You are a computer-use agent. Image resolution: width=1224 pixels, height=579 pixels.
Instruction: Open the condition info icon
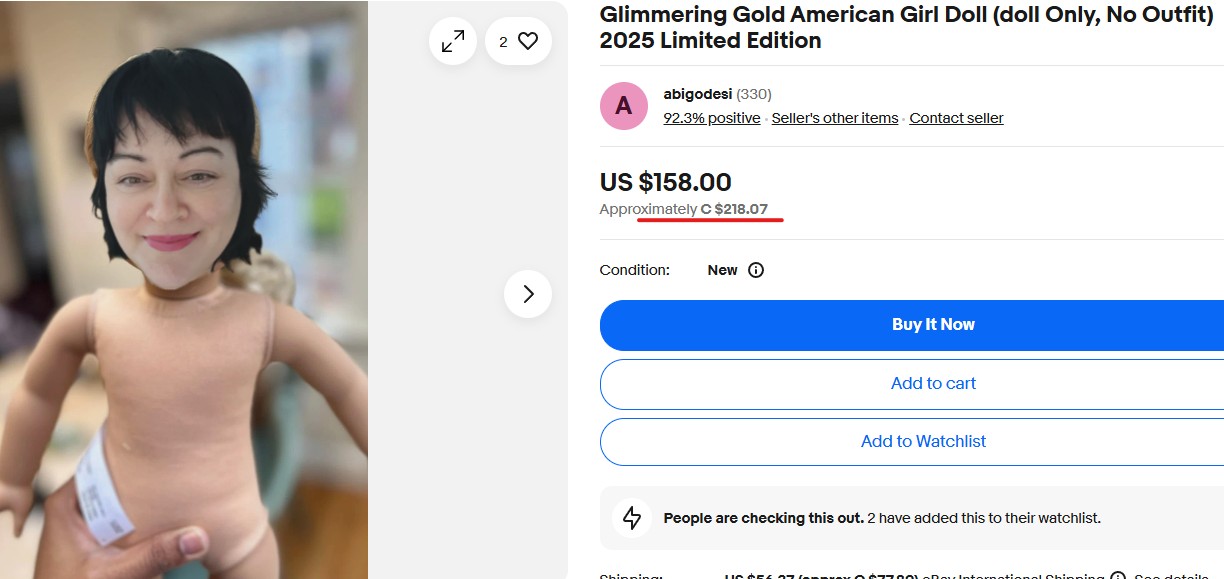click(756, 270)
